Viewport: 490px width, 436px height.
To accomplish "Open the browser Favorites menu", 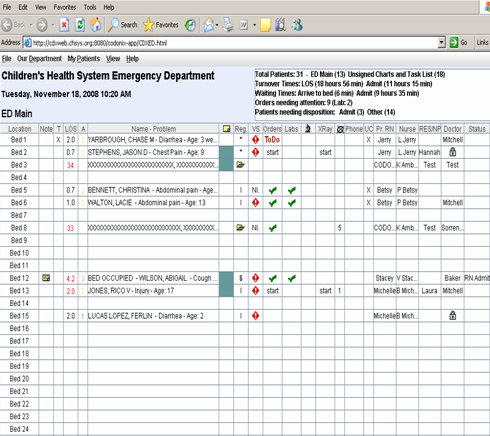I will click(65, 7).
